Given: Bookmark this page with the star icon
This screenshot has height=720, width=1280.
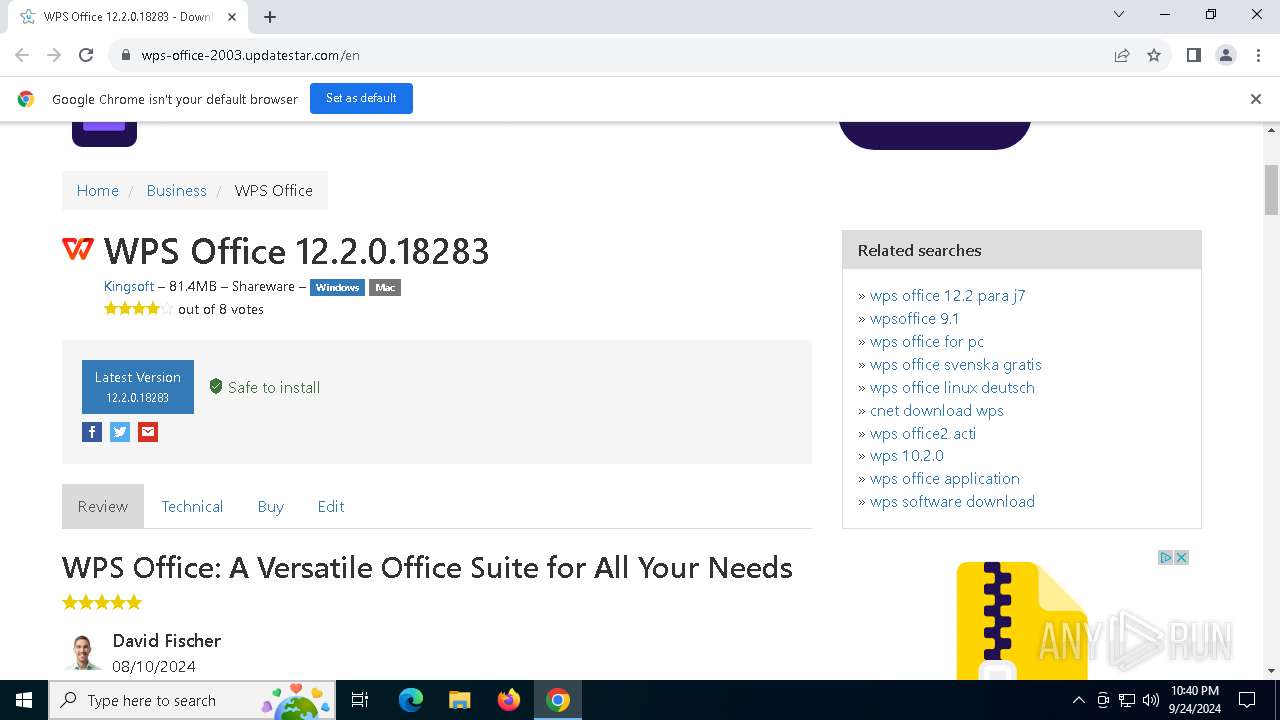Looking at the screenshot, I should [x=1154, y=55].
